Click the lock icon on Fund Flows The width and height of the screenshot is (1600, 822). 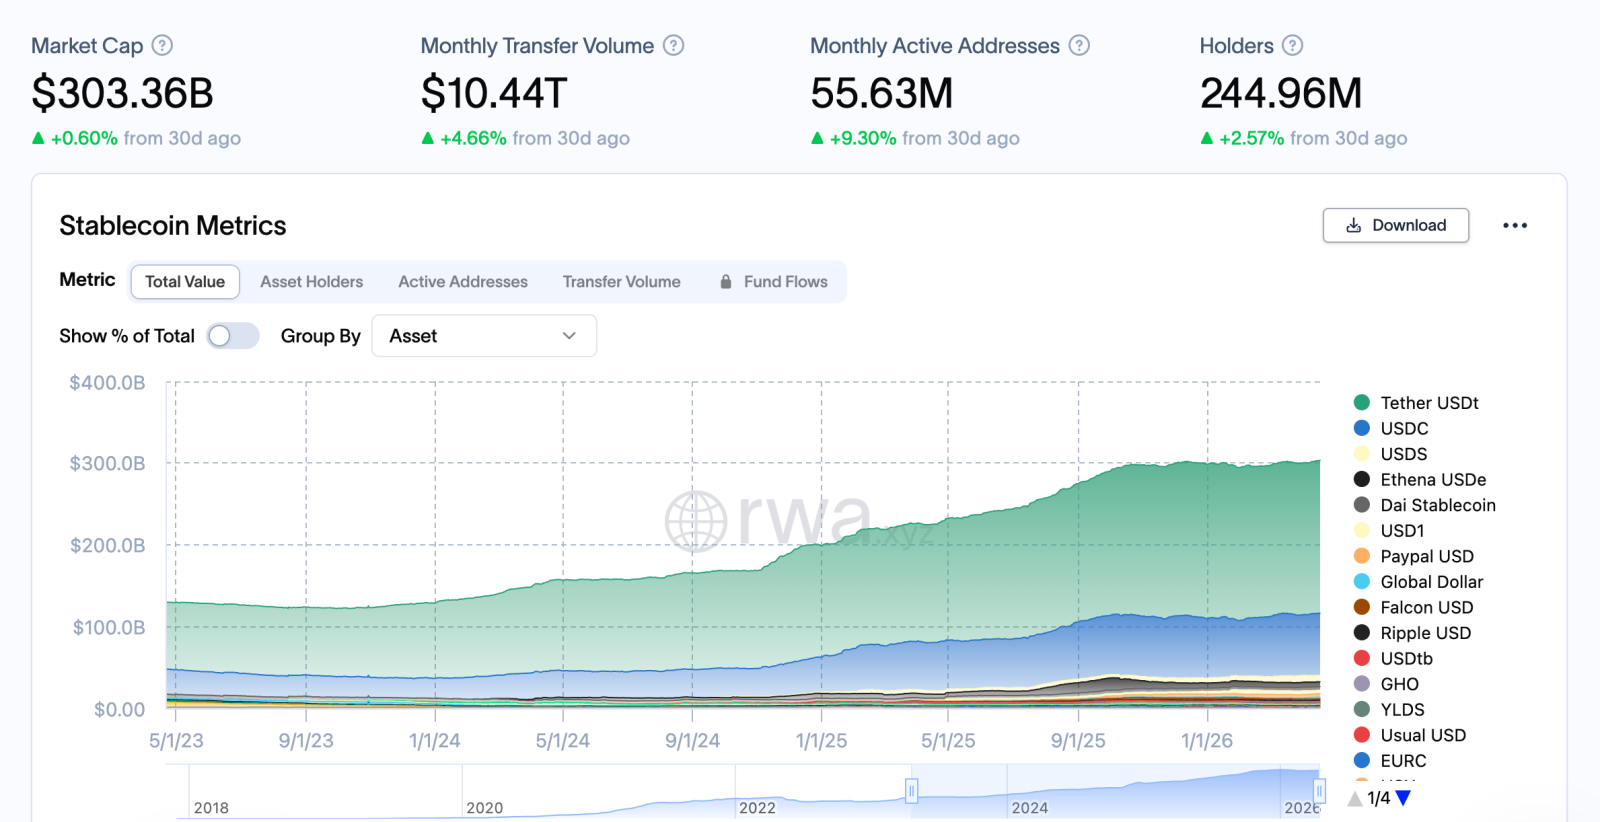[726, 282]
